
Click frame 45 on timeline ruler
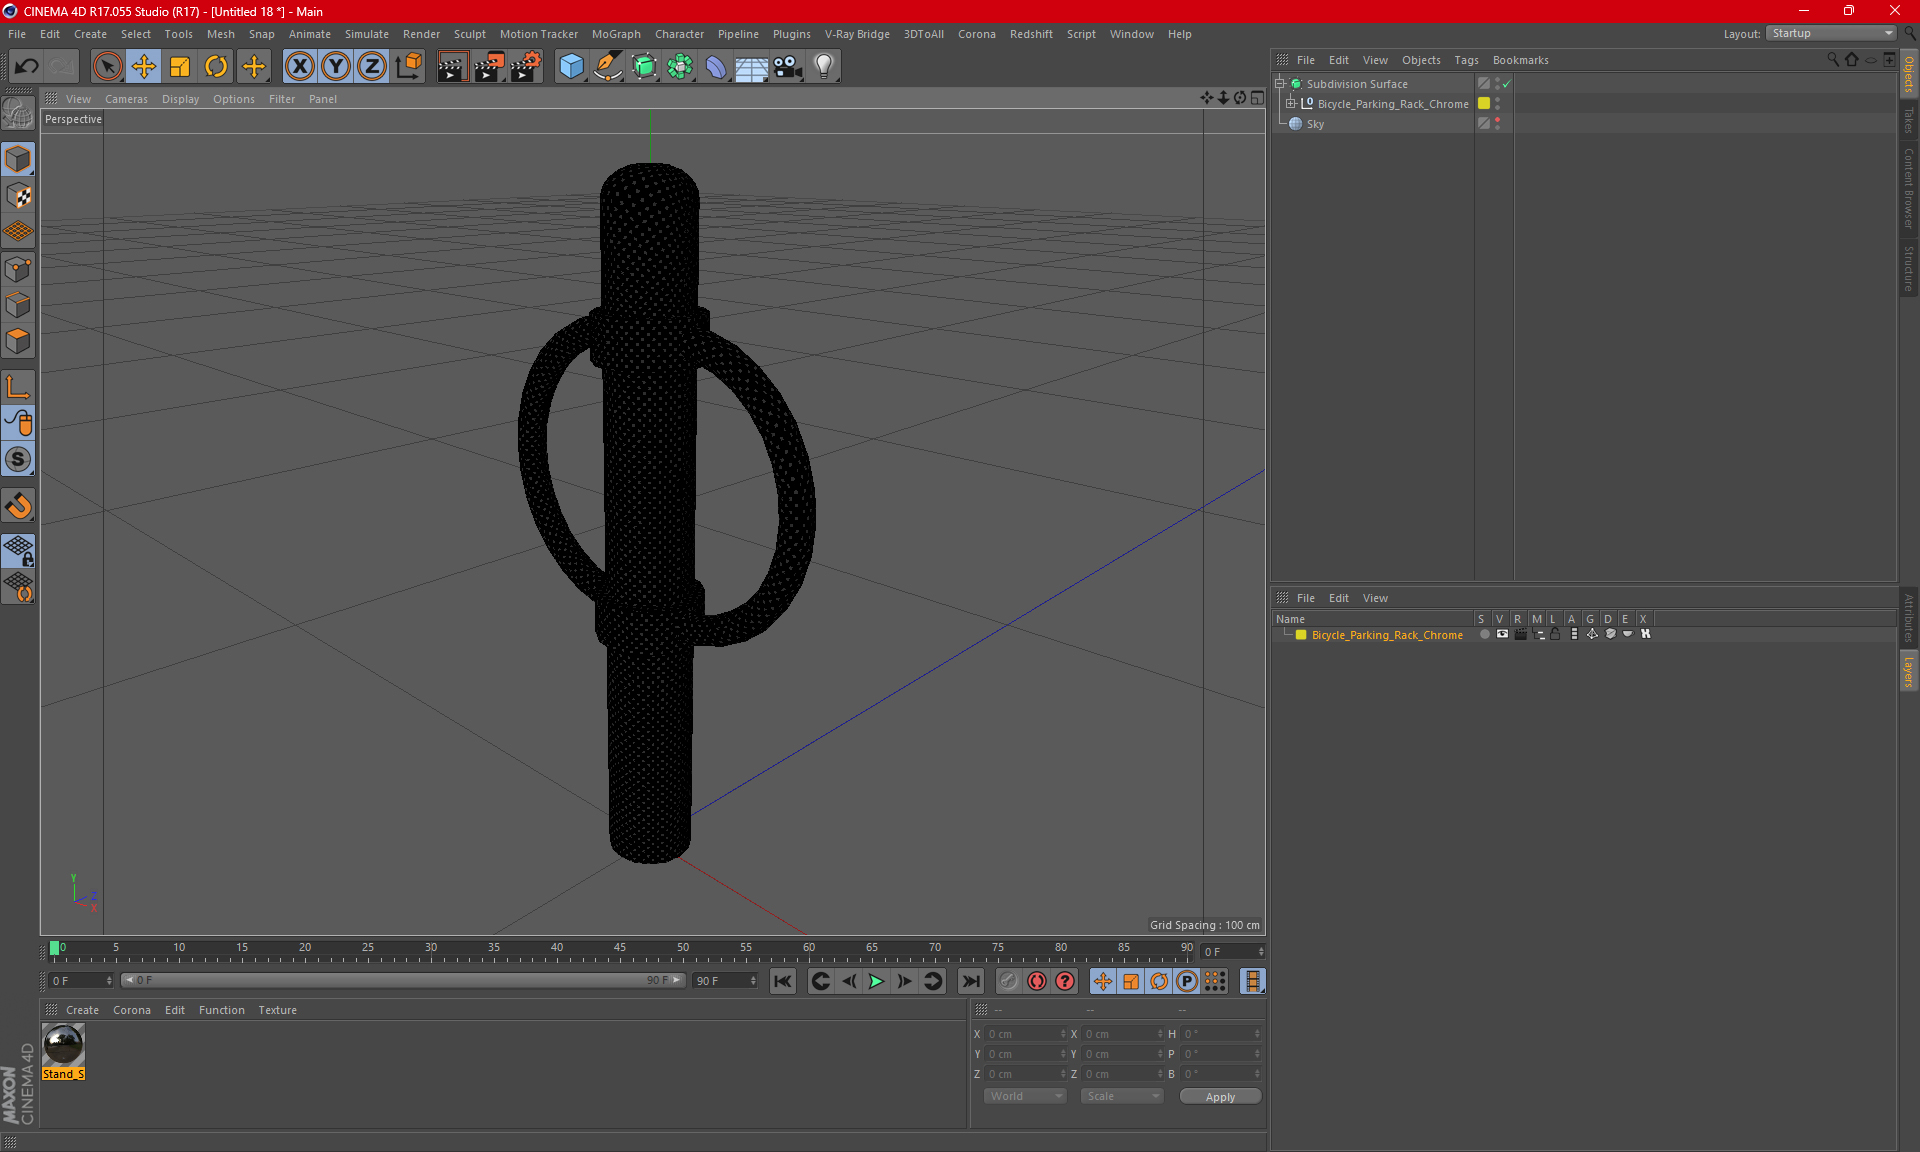point(620,950)
